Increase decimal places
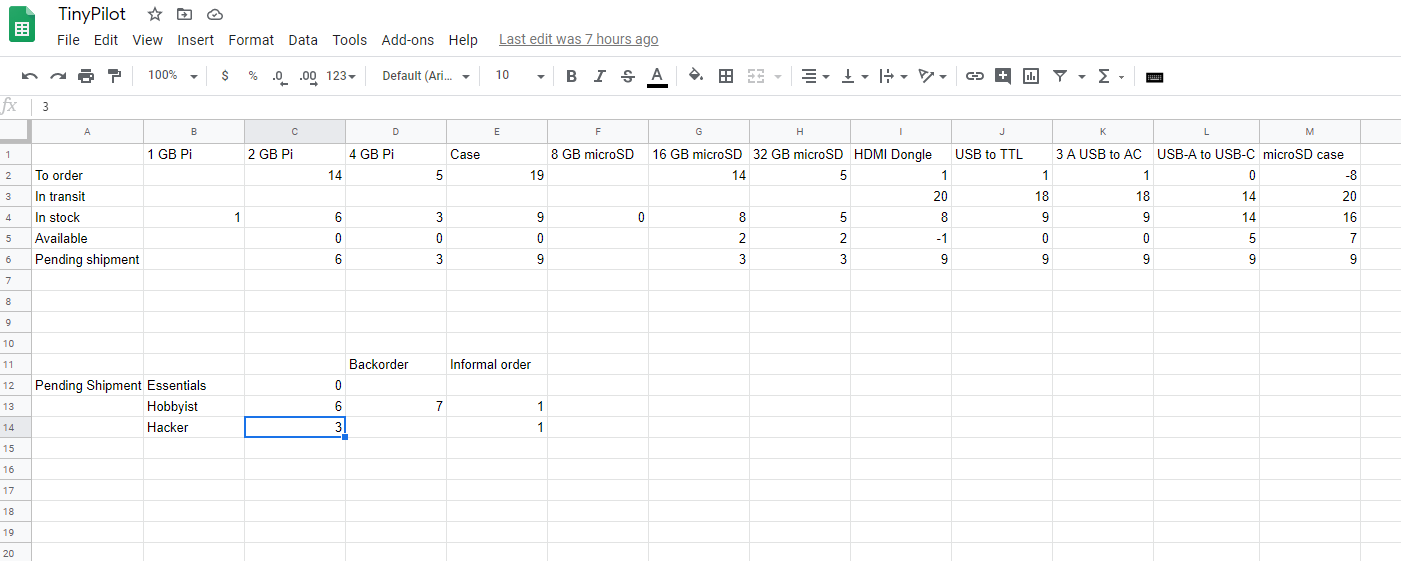 tap(308, 76)
